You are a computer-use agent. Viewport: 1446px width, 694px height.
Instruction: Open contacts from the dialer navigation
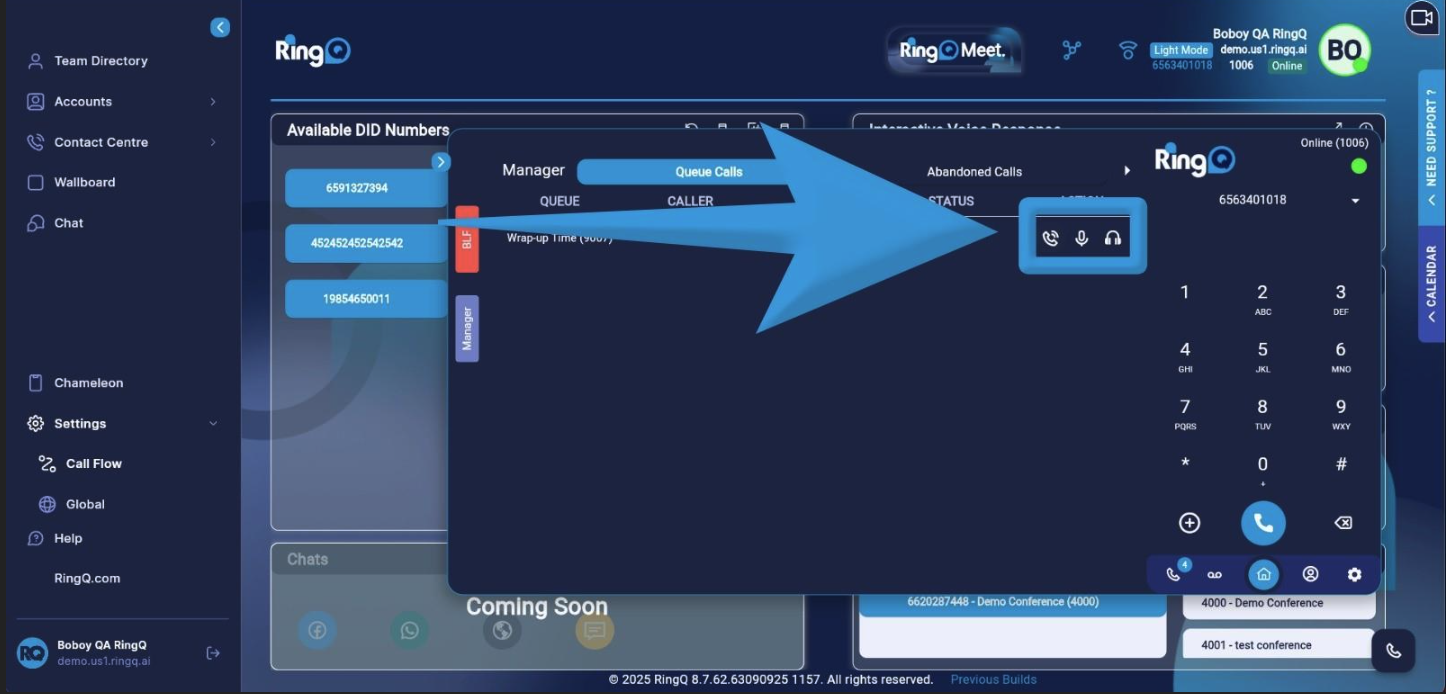1311,573
